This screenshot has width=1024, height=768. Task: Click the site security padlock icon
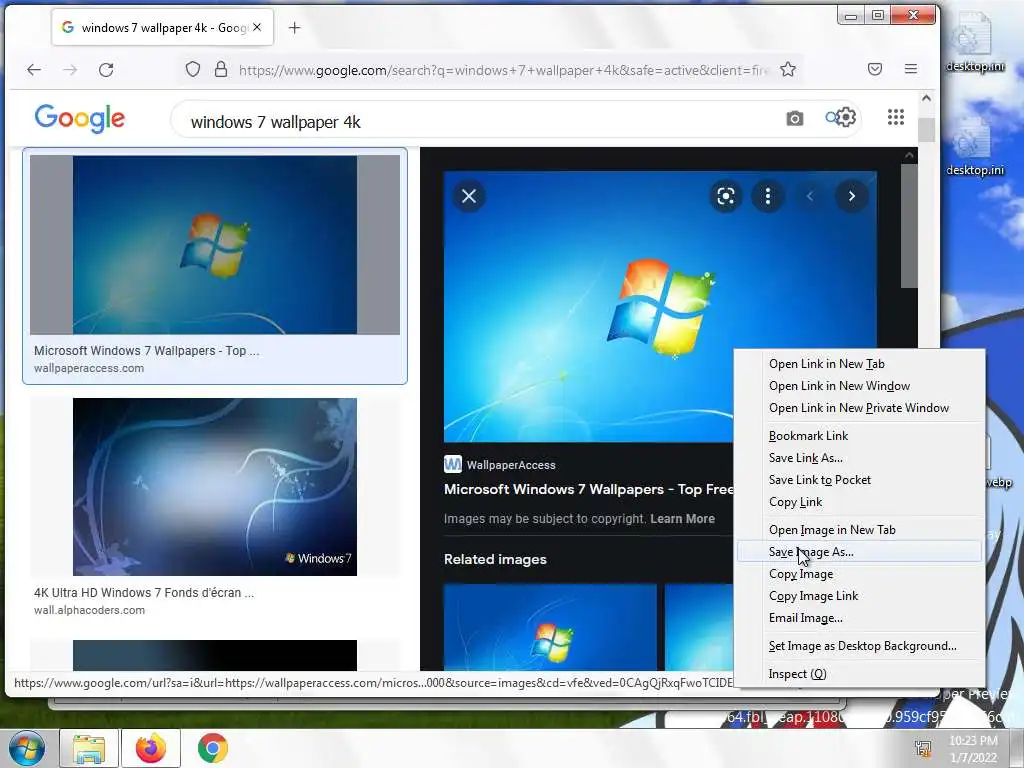click(221, 69)
